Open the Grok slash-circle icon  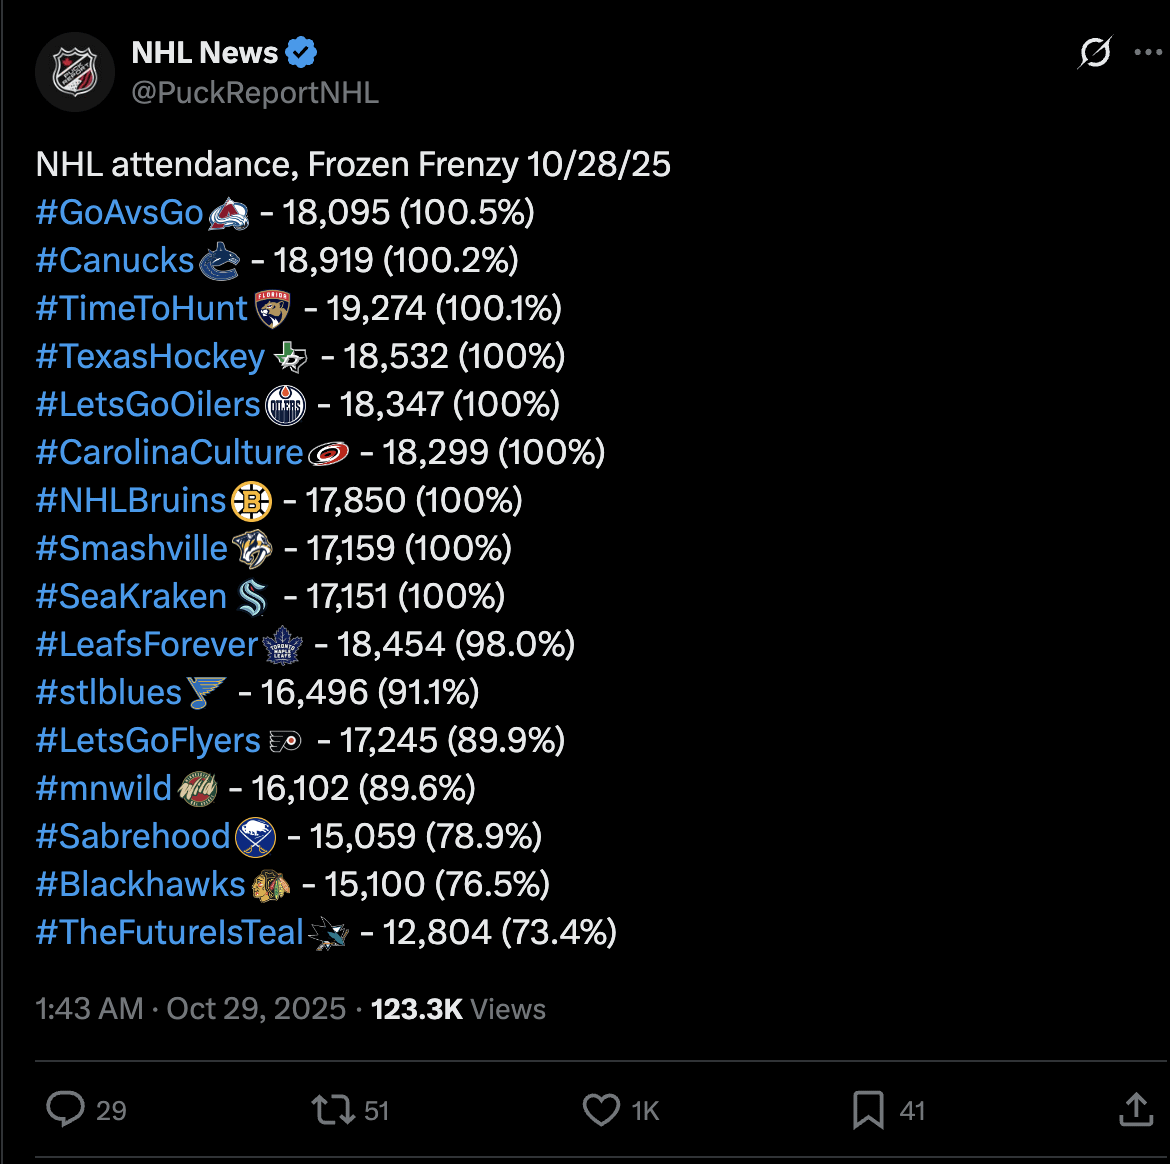1095,52
